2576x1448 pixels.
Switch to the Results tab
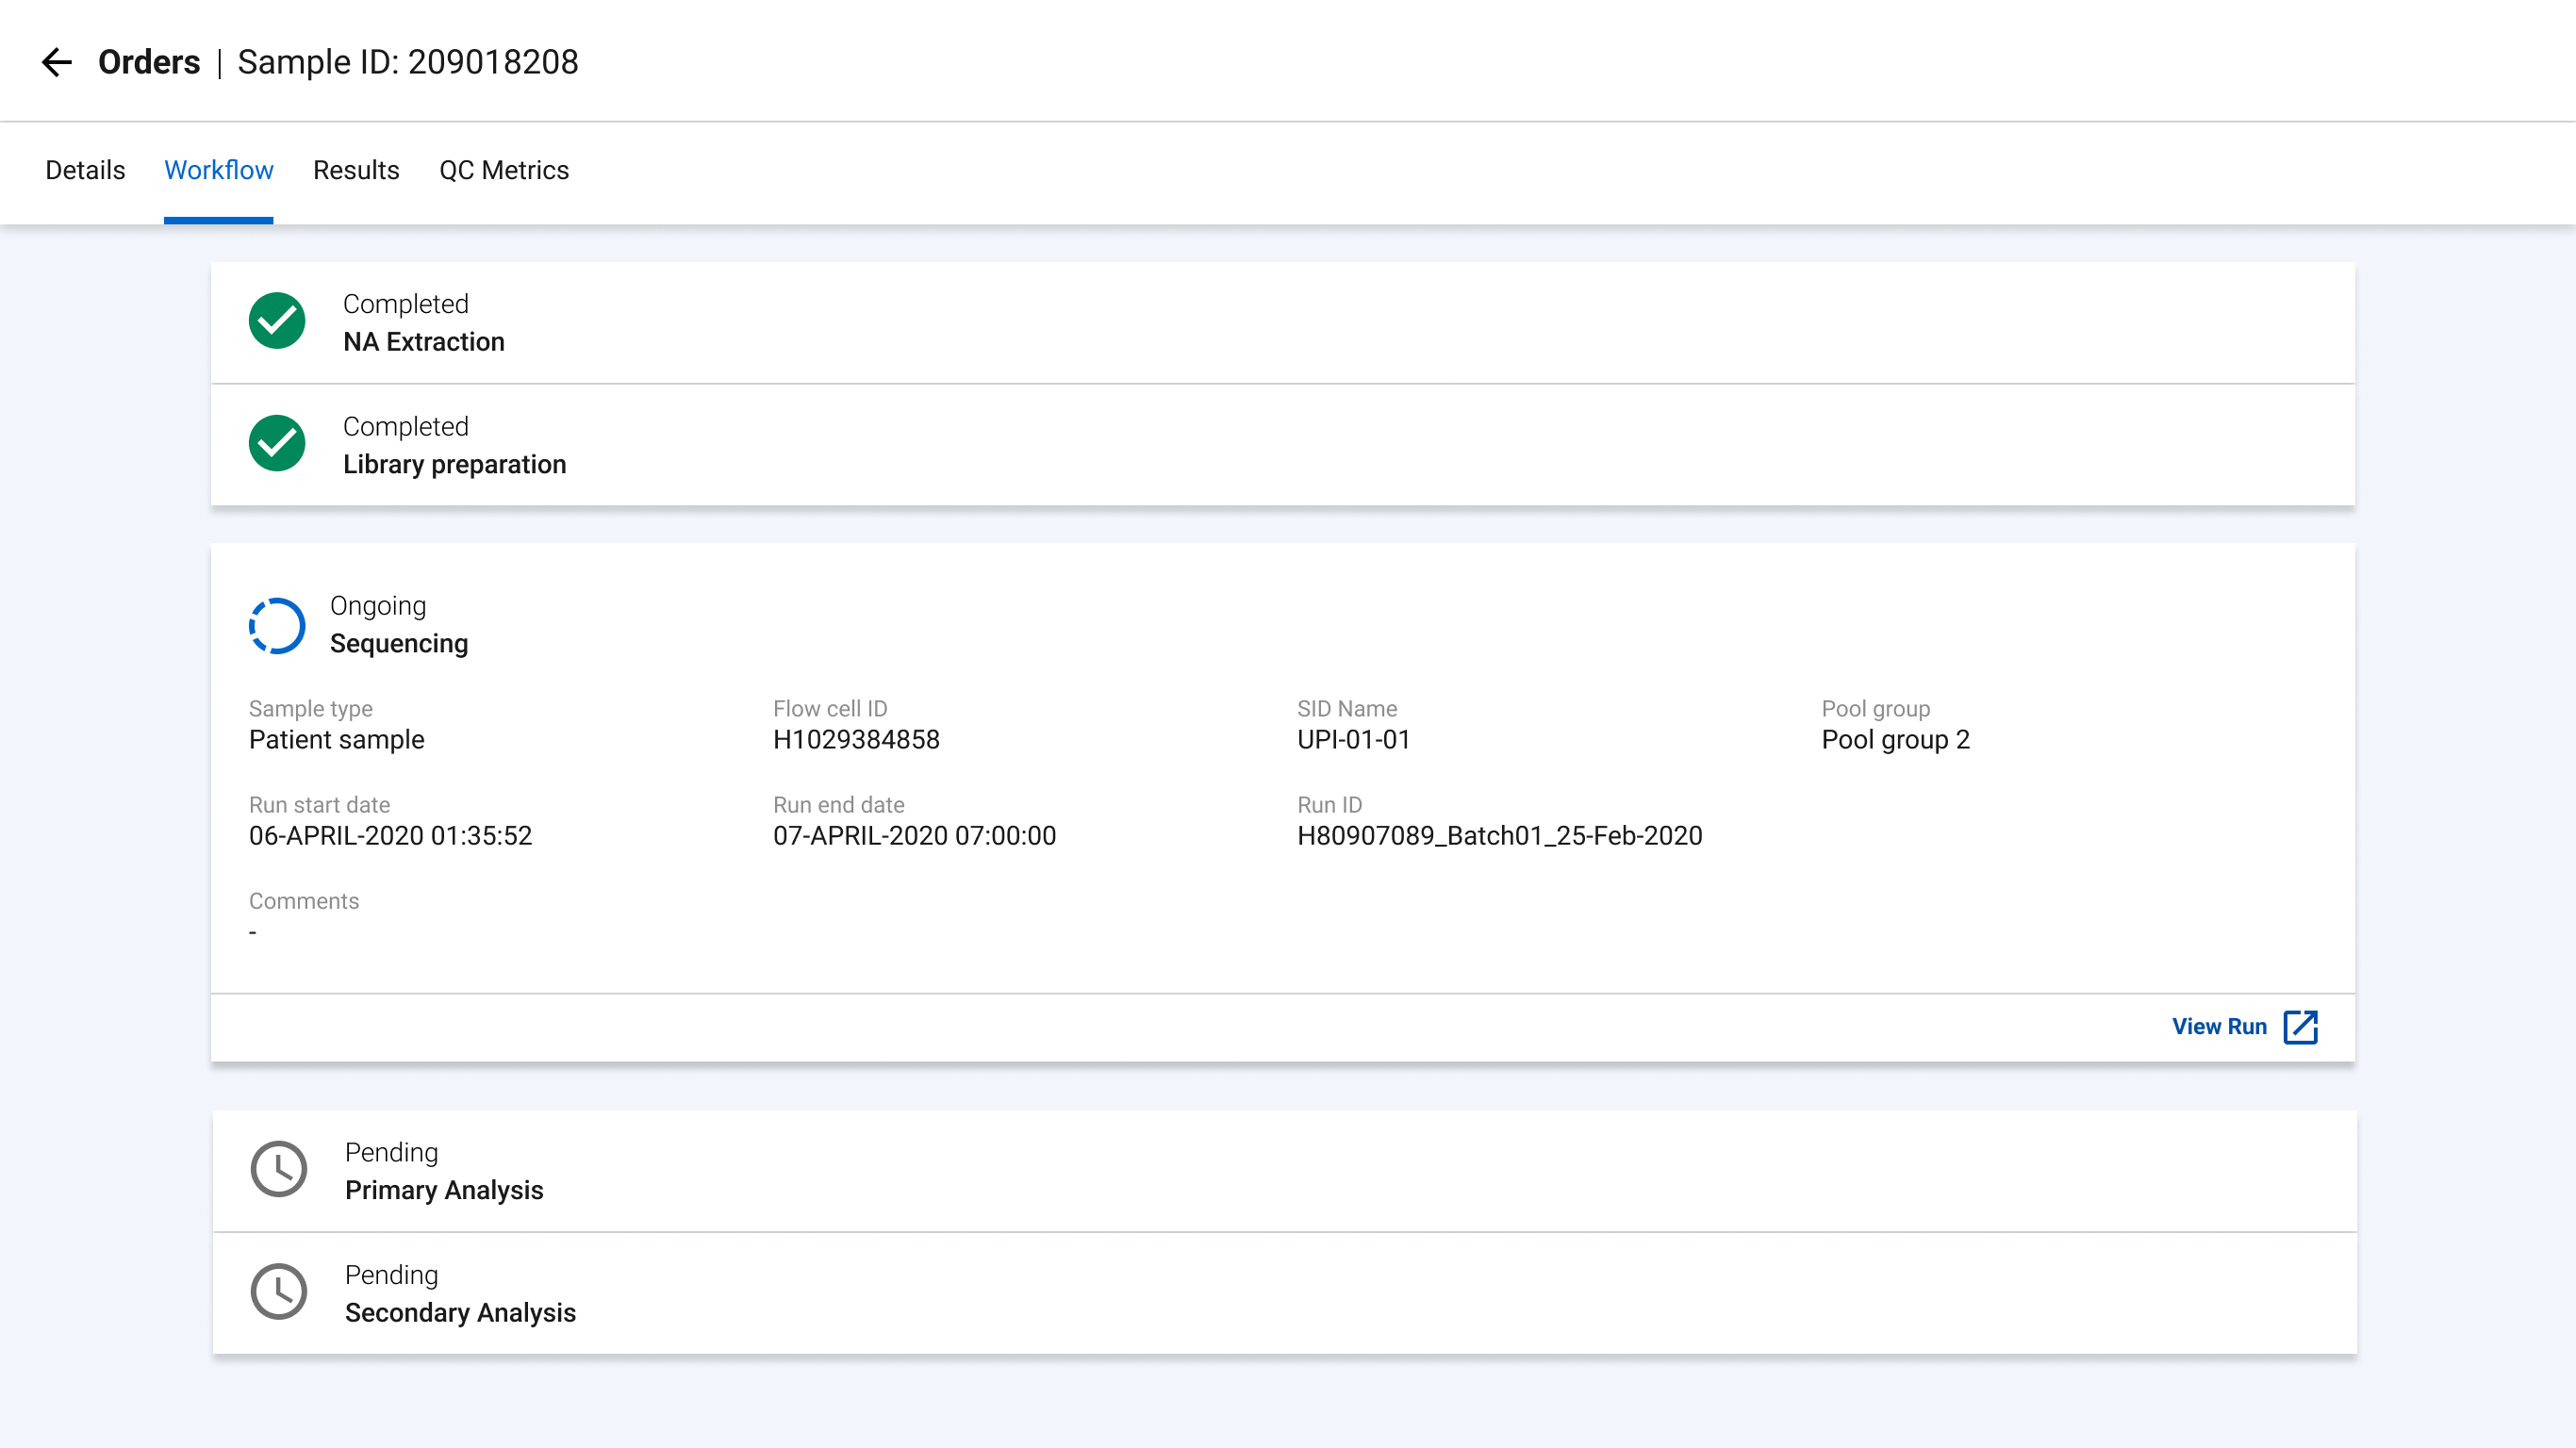click(x=356, y=170)
